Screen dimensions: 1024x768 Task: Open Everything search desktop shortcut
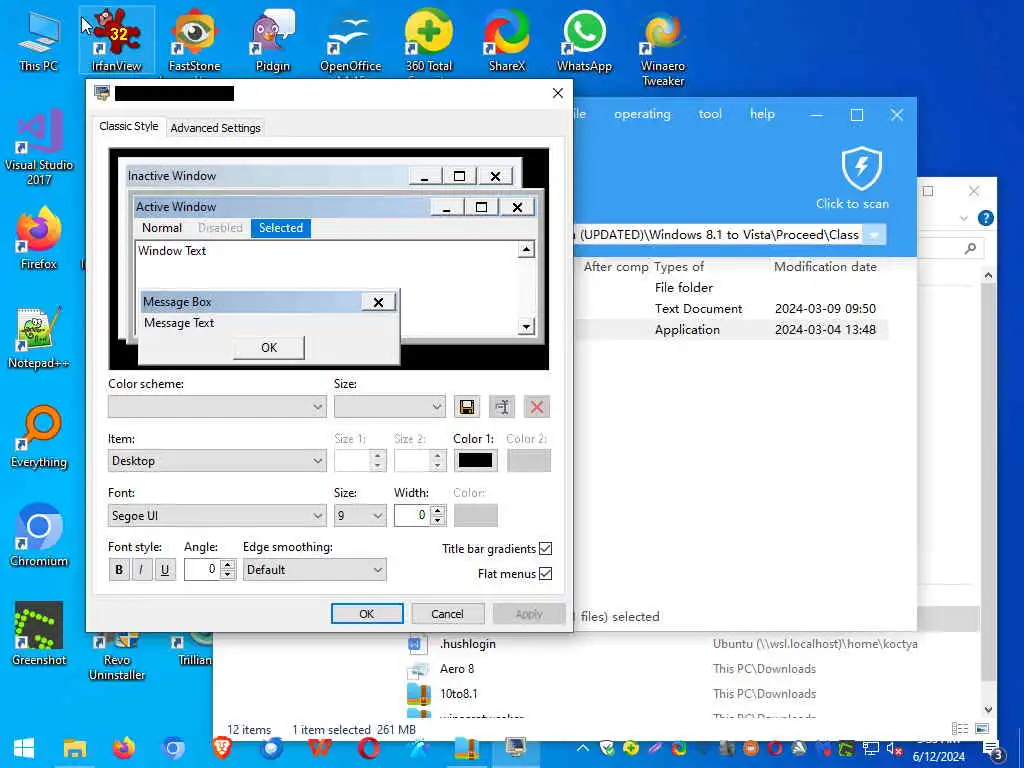(39, 437)
